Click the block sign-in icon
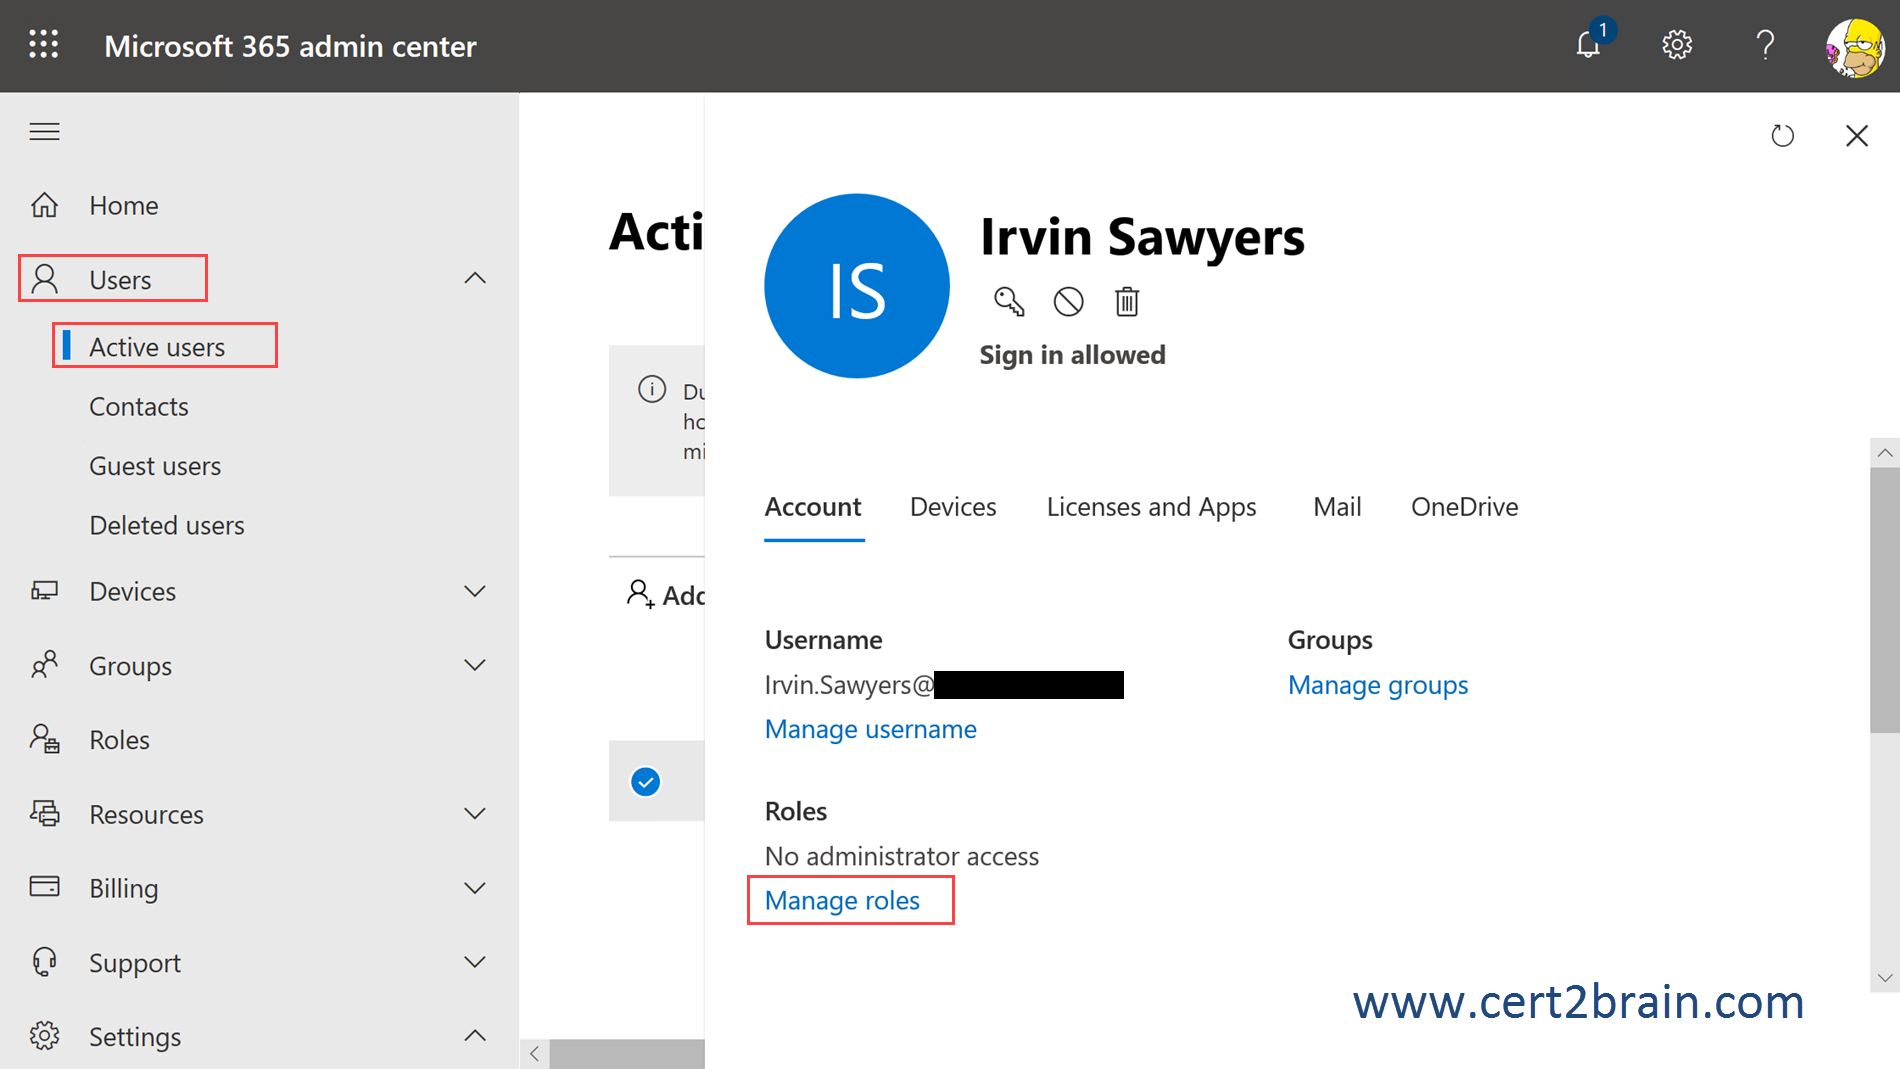This screenshot has height=1069, width=1900. pos(1068,301)
